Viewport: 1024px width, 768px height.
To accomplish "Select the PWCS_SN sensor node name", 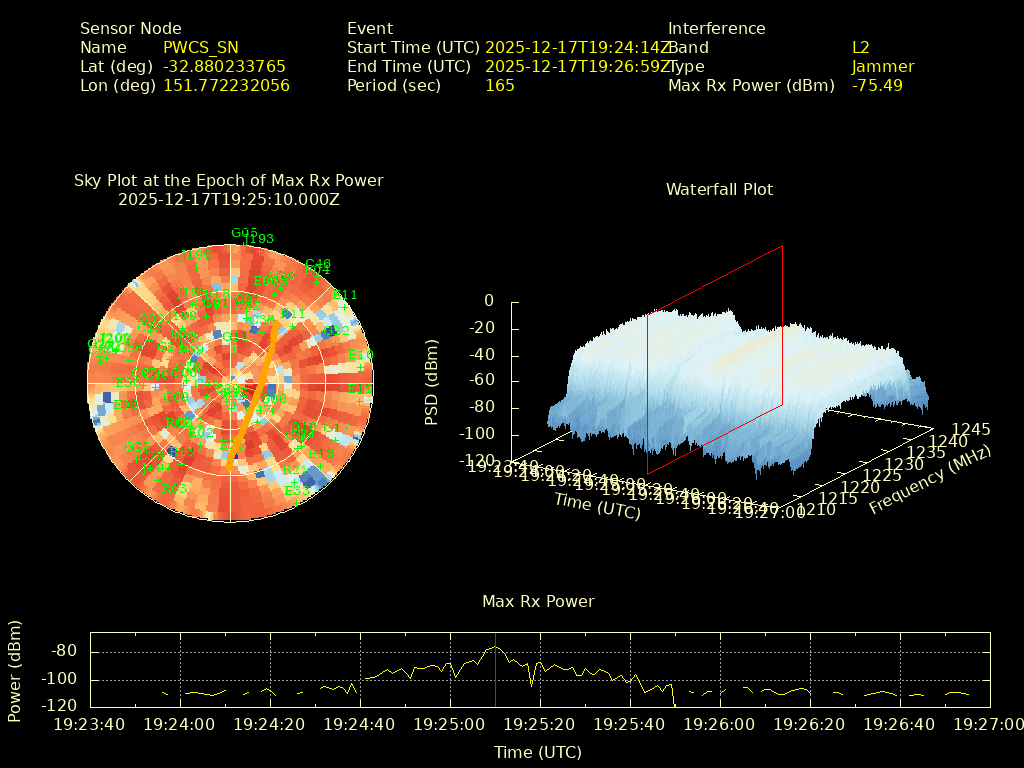I will click(201, 47).
